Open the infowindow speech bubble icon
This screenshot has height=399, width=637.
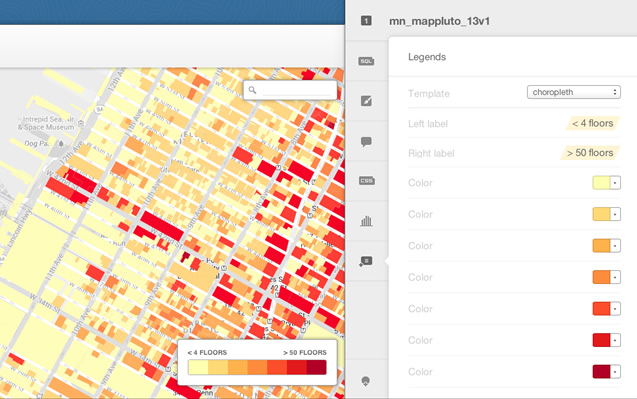(x=366, y=141)
